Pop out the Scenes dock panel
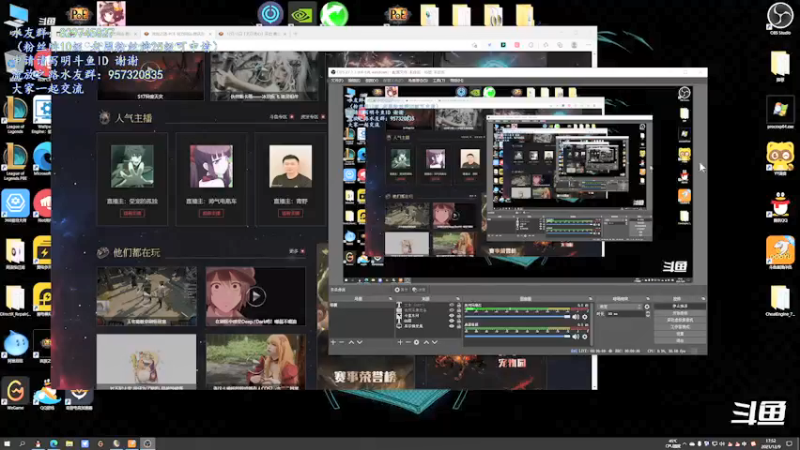The image size is (800, 450). 390,298
